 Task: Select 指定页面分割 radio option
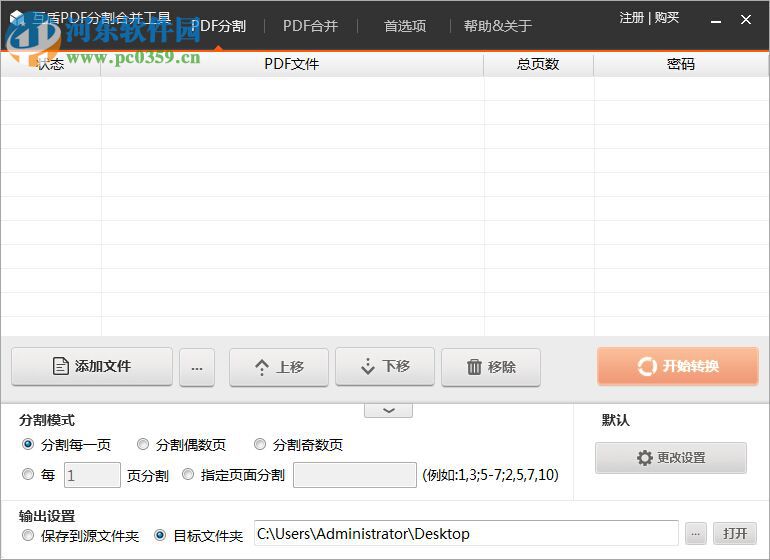click(188, 475)
